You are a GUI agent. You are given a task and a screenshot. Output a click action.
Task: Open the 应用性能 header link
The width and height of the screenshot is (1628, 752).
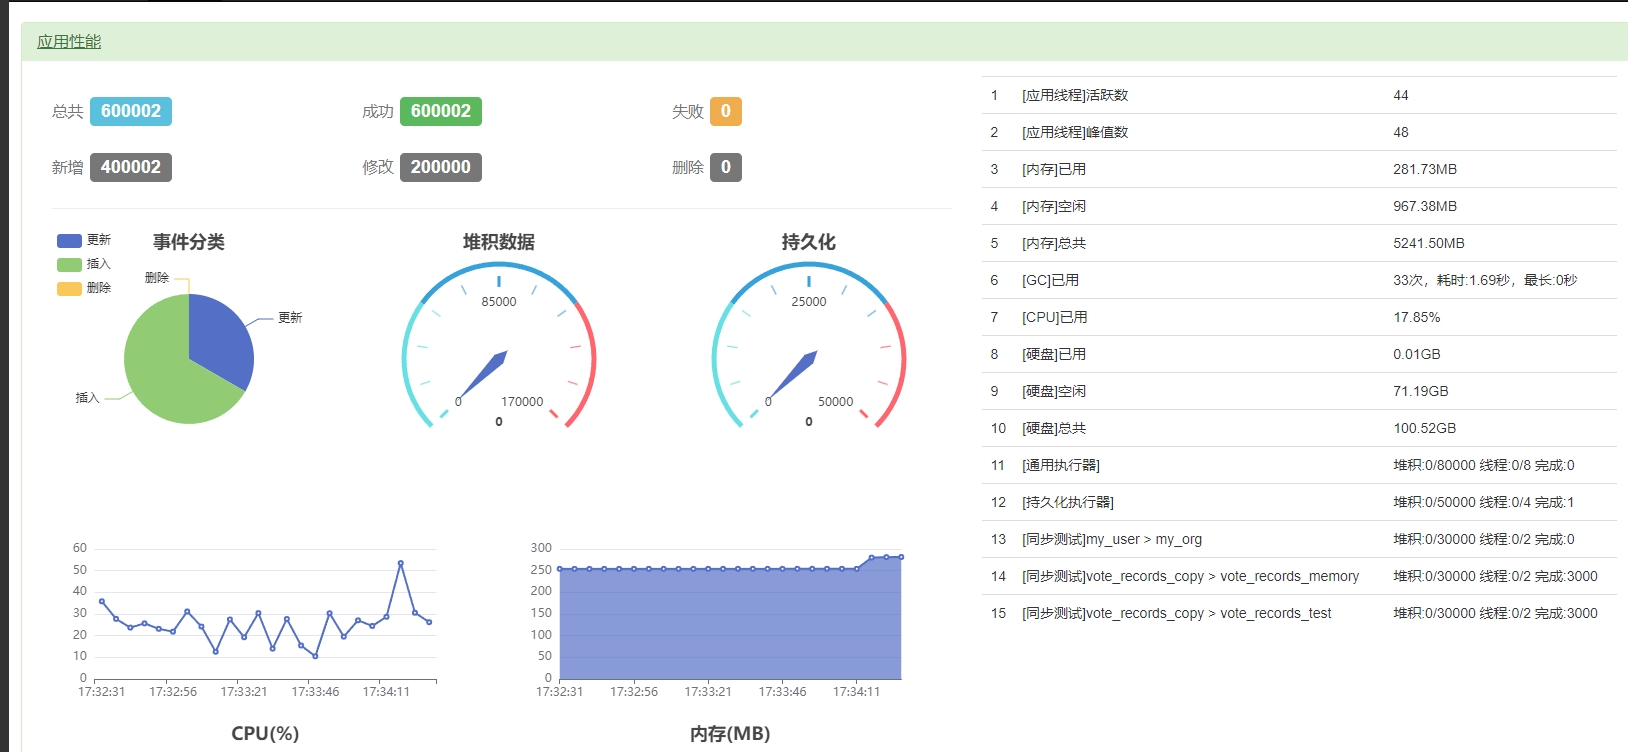(x=69, y=41)
